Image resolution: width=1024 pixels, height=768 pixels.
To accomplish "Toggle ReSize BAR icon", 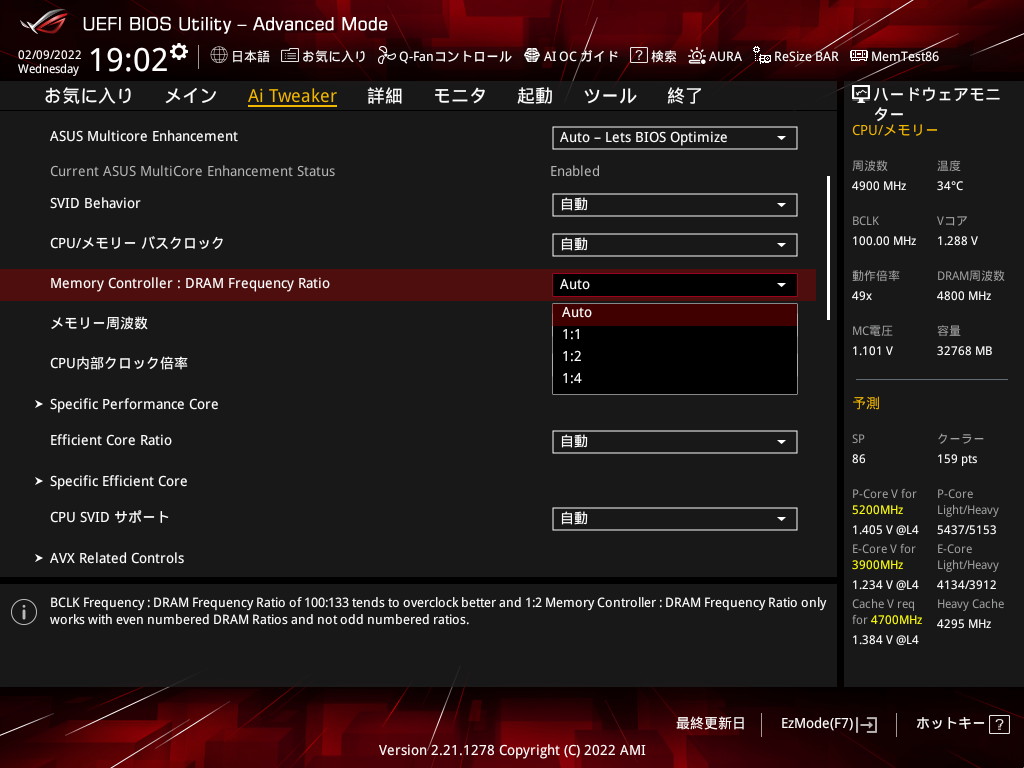I will [x=761, y=56].
